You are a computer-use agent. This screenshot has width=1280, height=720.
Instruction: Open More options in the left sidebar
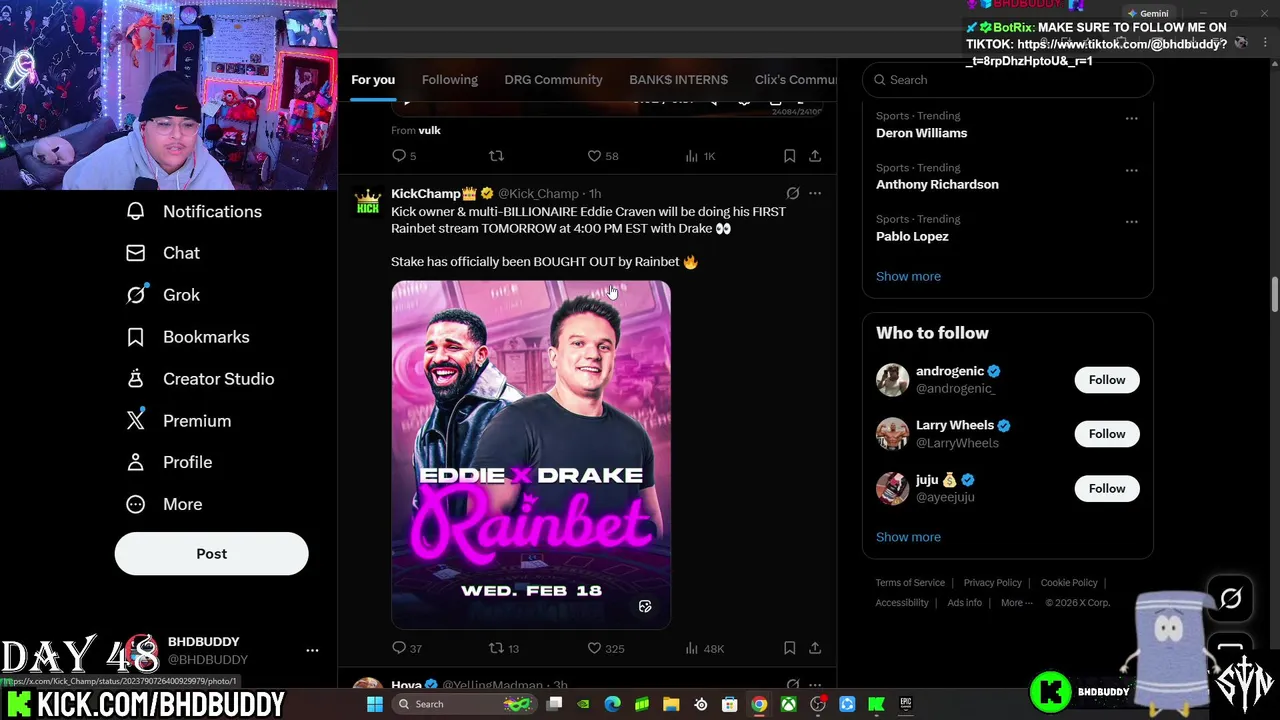pos(163,504)
